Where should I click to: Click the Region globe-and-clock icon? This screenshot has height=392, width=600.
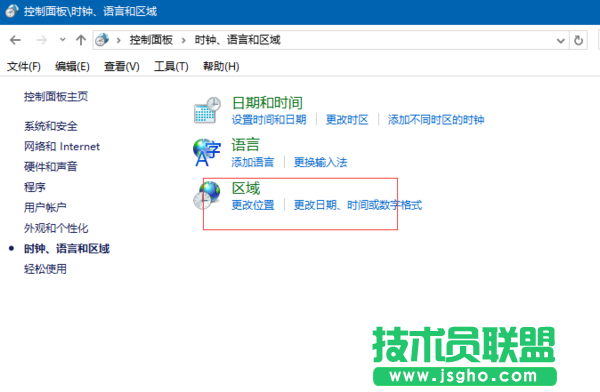pyautogui.click(x=207, y=195)
